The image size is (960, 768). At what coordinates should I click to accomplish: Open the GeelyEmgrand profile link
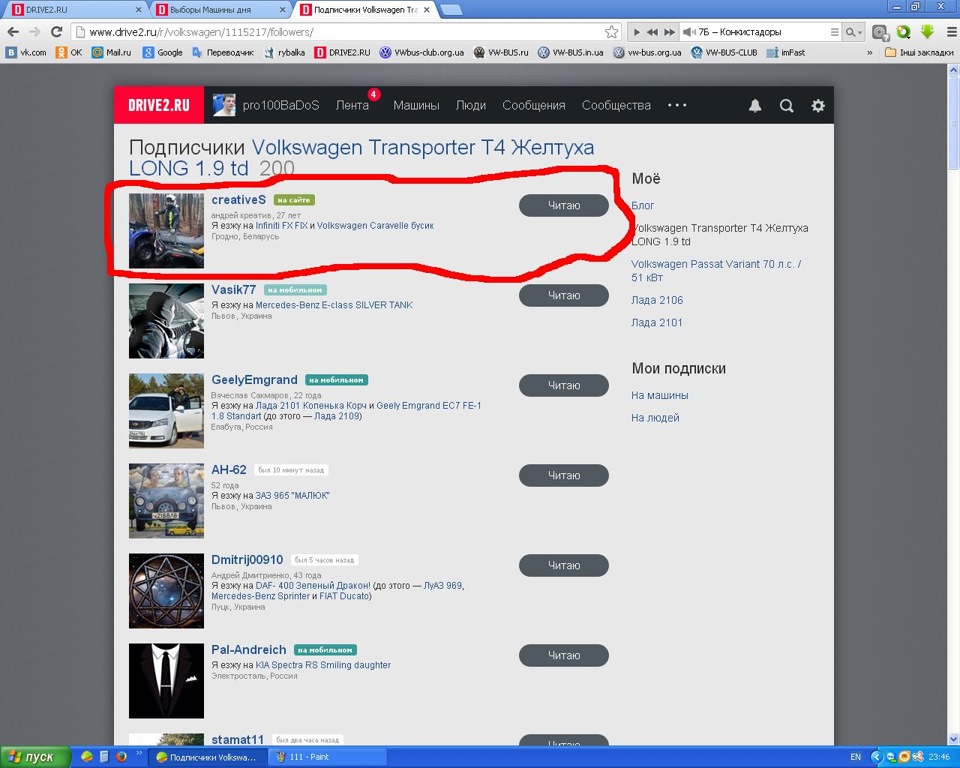coord(254,380)
